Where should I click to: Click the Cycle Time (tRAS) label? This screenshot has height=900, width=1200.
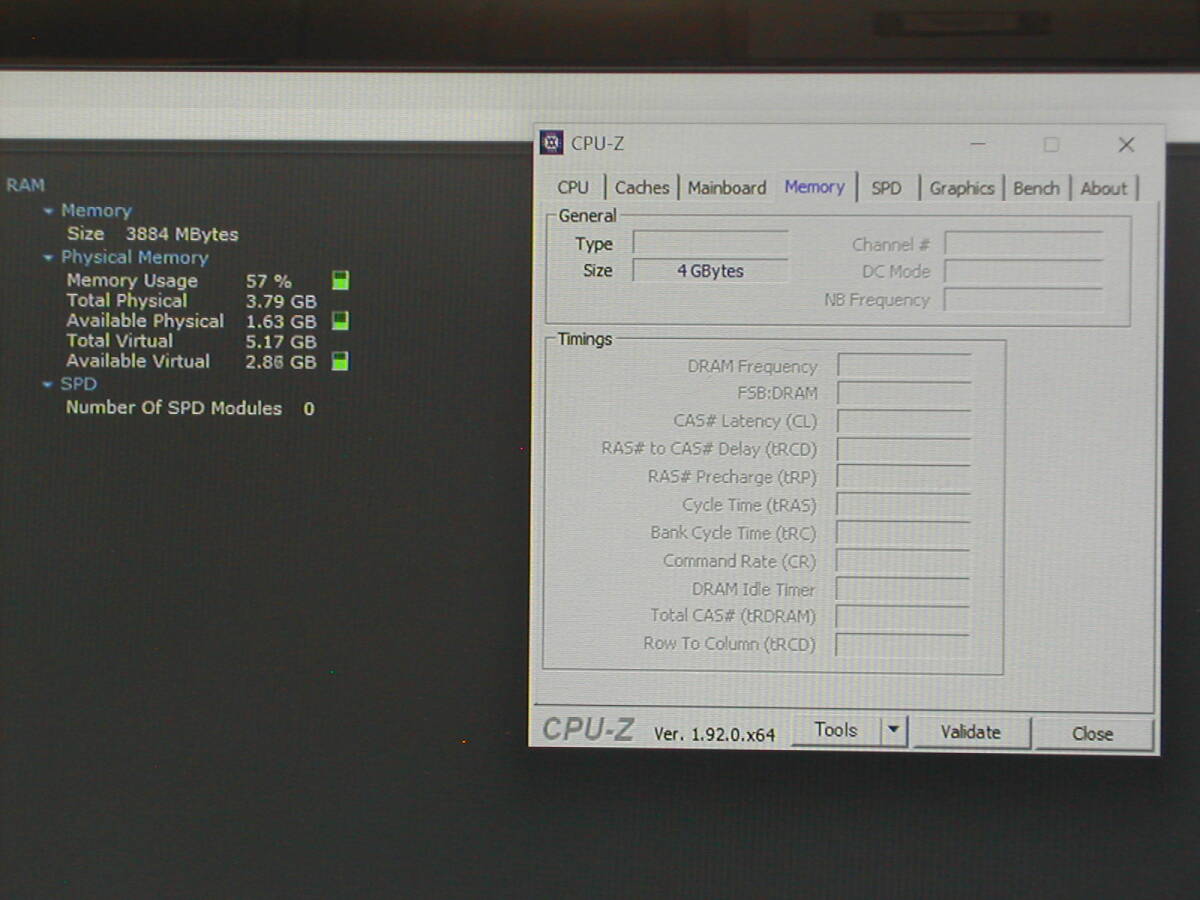[x=749, y=505]
